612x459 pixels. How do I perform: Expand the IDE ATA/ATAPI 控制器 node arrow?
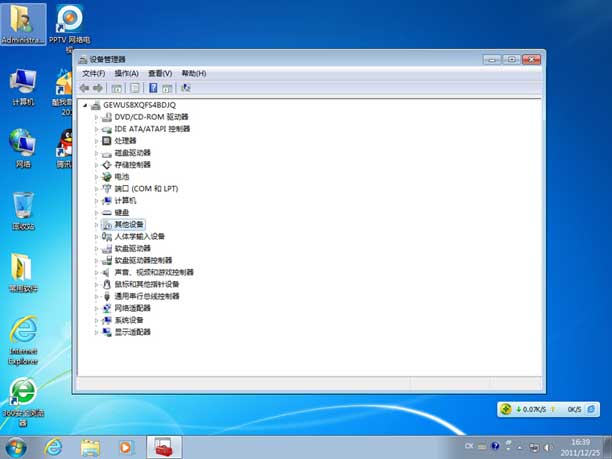click(96, 129)
